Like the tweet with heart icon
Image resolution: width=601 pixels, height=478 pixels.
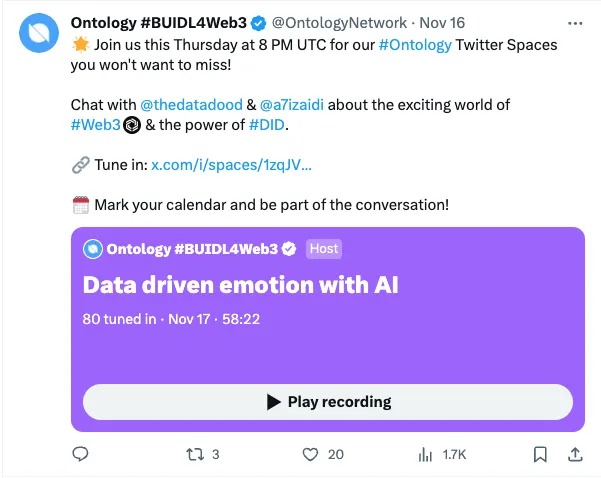[311, 454]
